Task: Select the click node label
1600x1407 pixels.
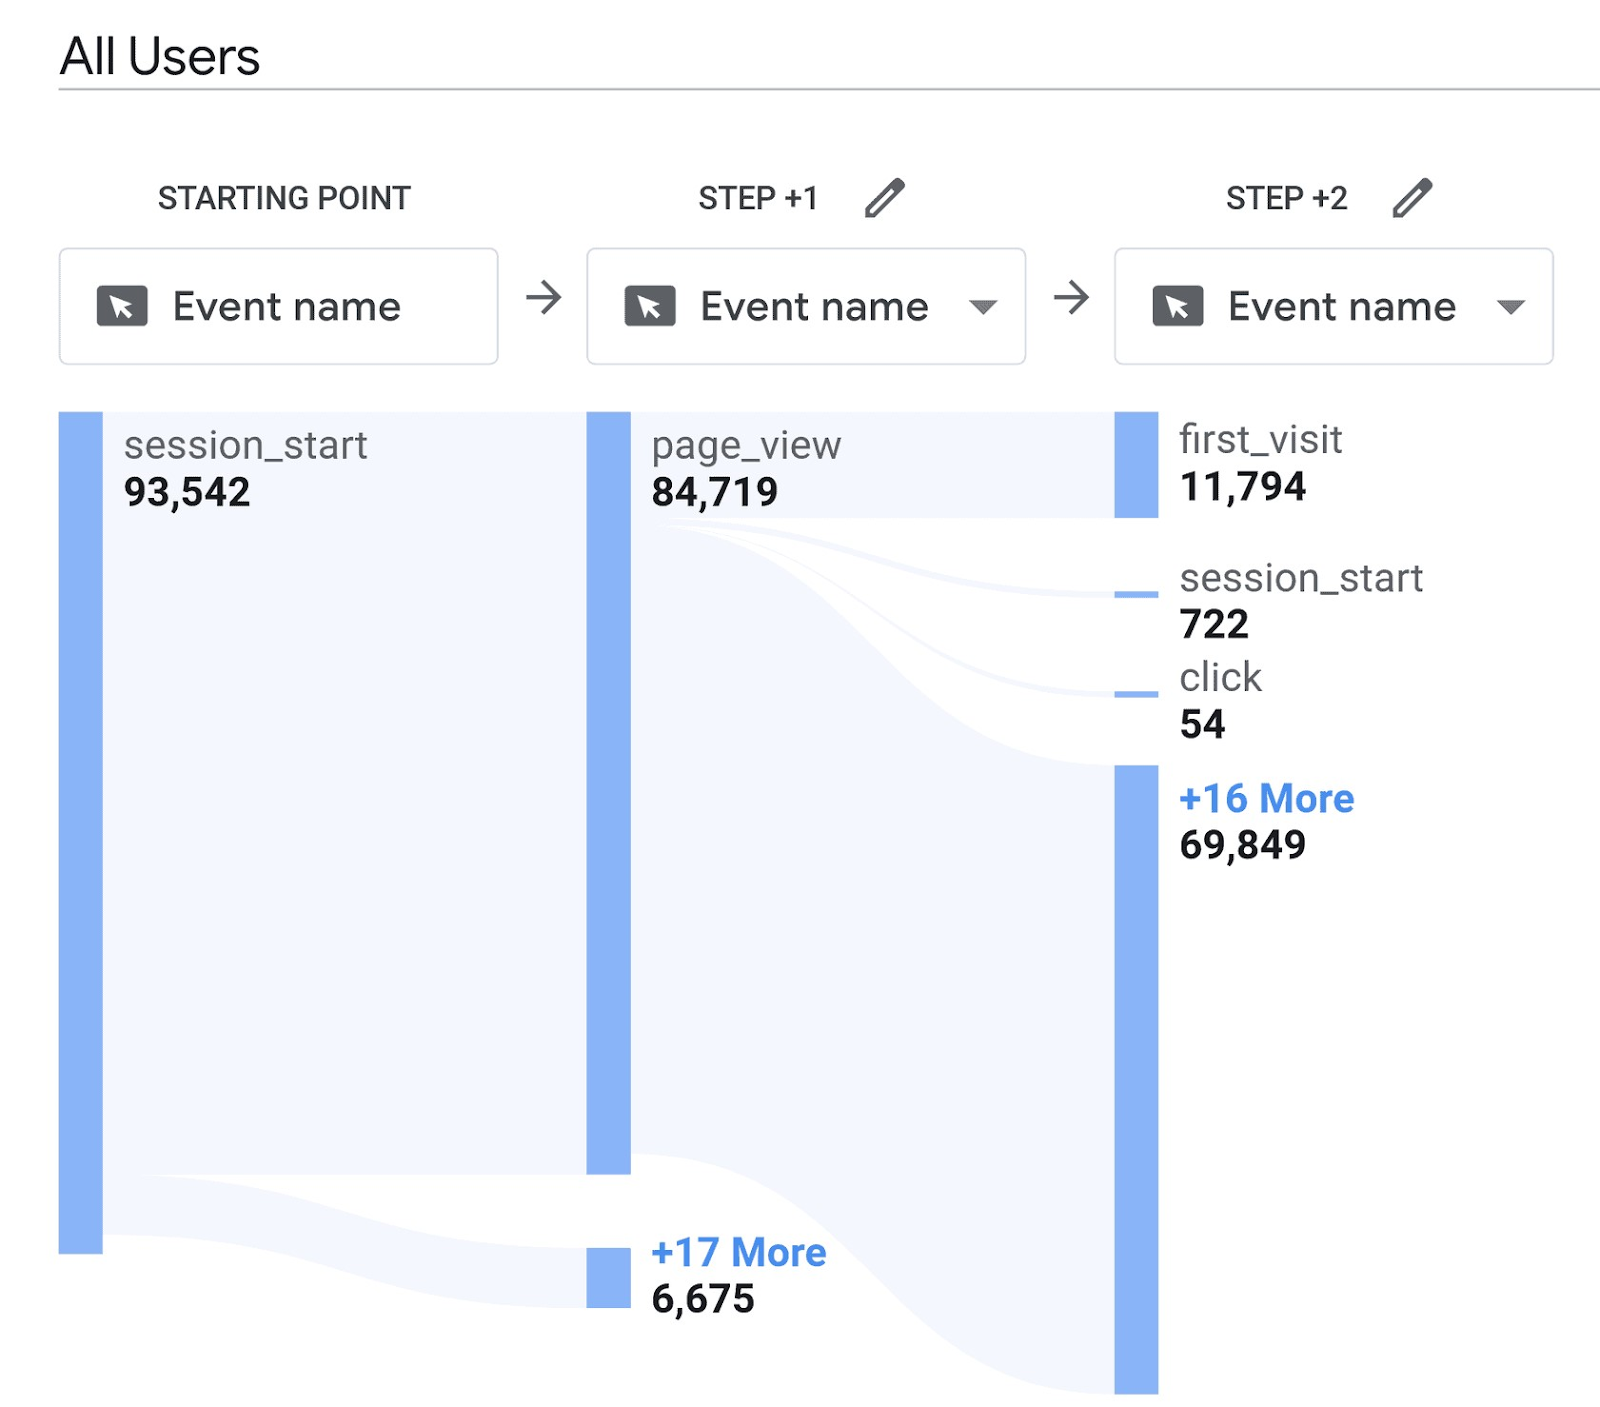Action: [x=1221, y=677]
